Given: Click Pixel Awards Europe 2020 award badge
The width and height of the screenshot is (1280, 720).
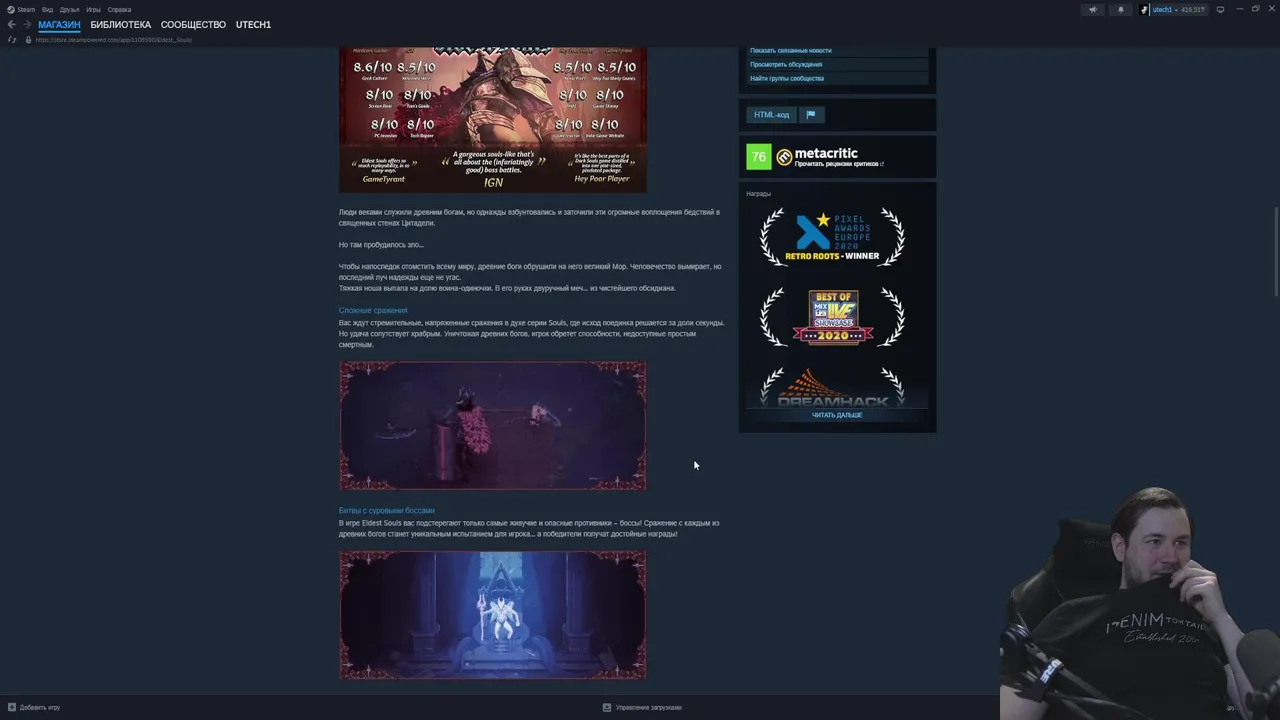Looking at the screenshot, I should pyautogui.click(x=832, y=237).
